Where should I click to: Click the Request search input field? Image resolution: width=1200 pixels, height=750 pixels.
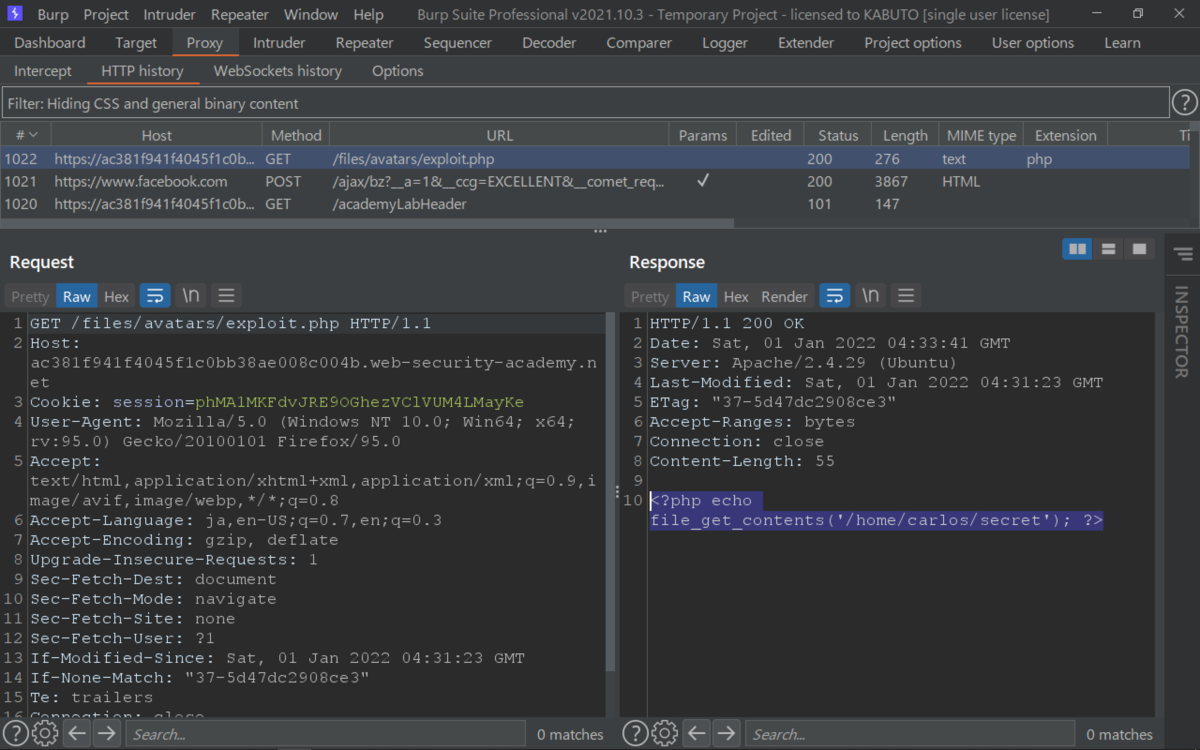tap(325, 734)
